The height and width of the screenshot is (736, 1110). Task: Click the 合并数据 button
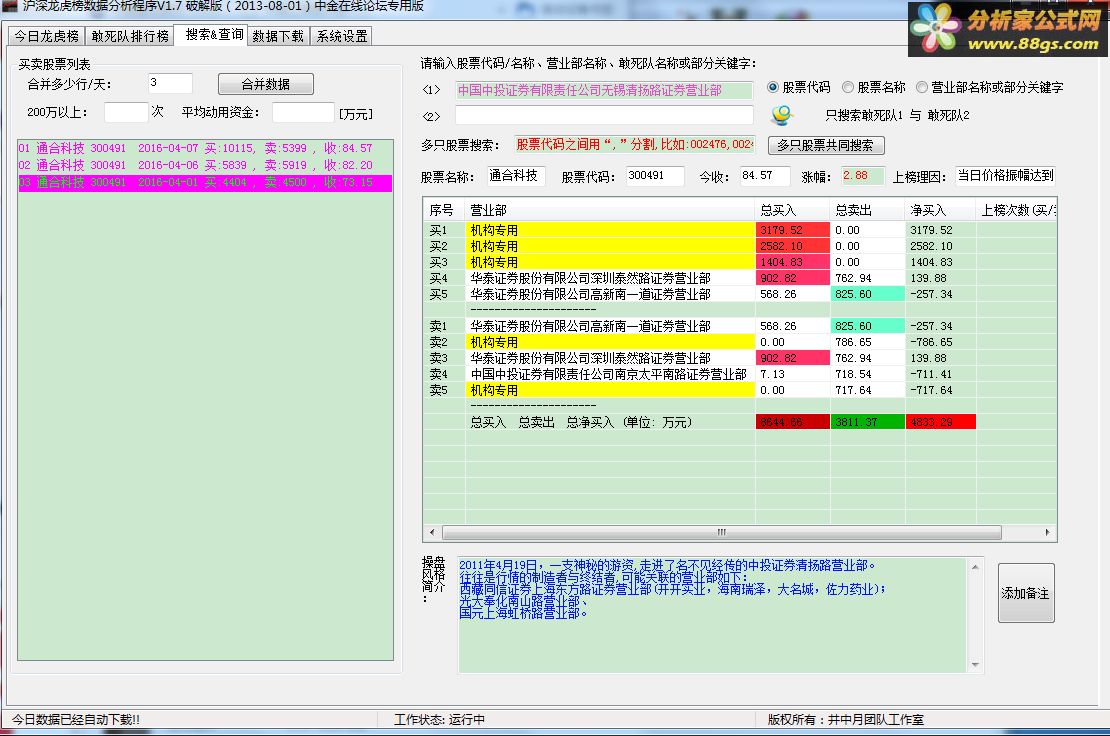(x=265, y=84)
